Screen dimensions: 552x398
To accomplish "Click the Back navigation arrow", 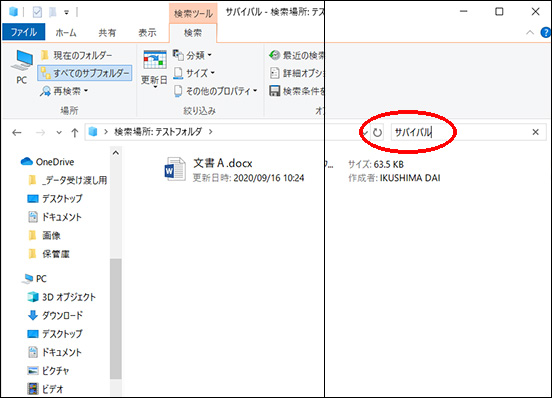I will 17,133.
